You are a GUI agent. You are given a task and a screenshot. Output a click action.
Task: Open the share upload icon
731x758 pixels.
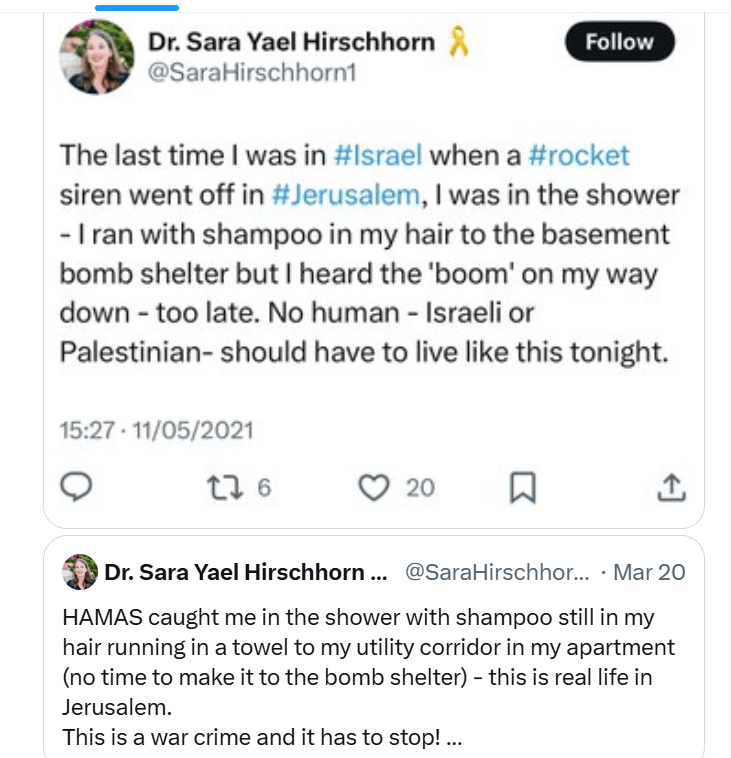[672, 487]
